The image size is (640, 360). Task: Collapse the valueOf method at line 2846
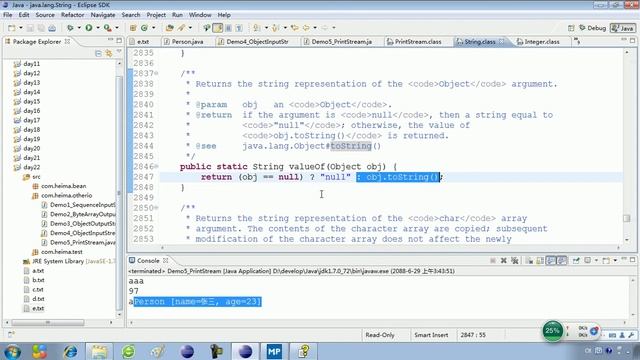point(156,167)
